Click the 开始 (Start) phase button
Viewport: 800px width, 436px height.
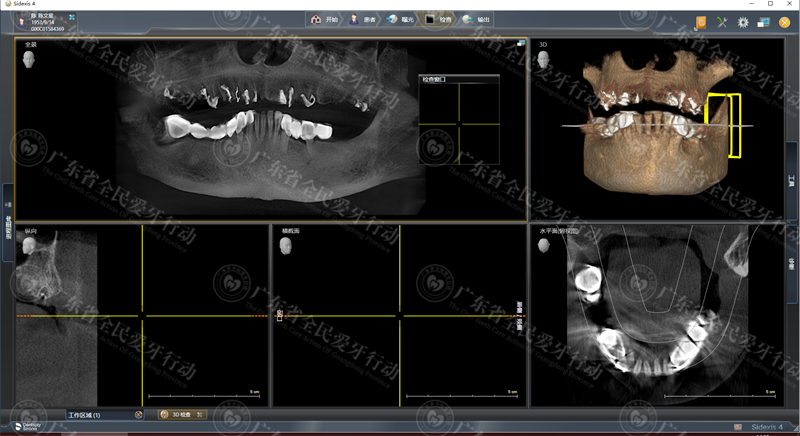tap(324, 19)
